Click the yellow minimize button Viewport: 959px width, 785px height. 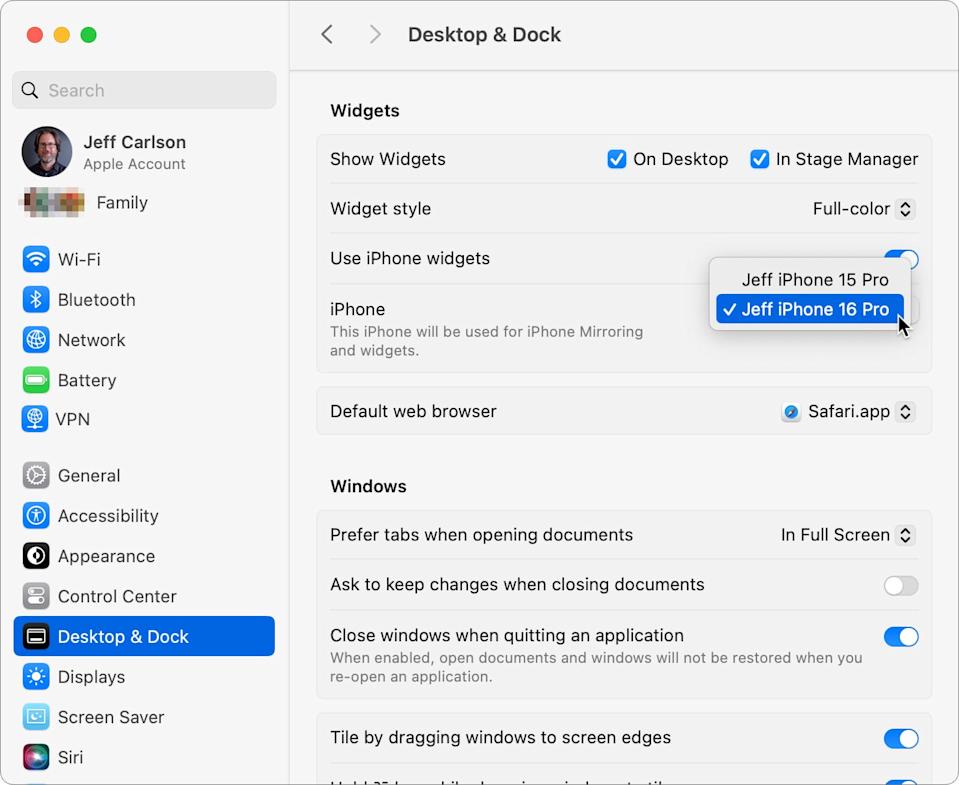click(62, 35)
